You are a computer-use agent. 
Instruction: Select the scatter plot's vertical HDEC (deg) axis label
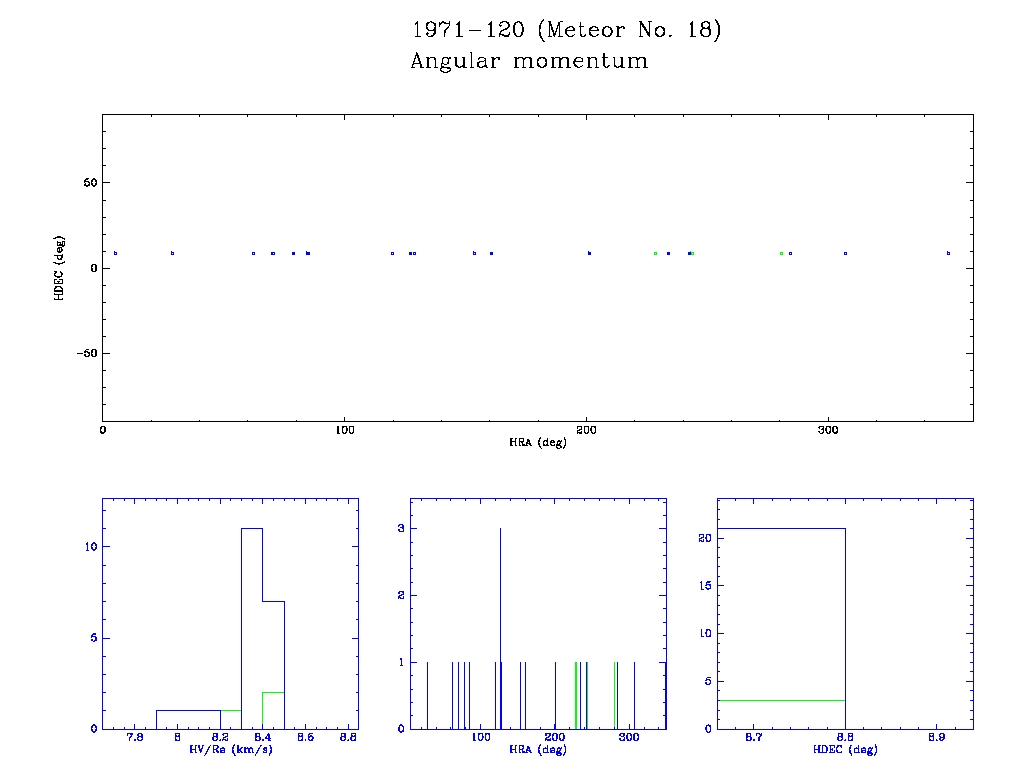tap(60, 267)
